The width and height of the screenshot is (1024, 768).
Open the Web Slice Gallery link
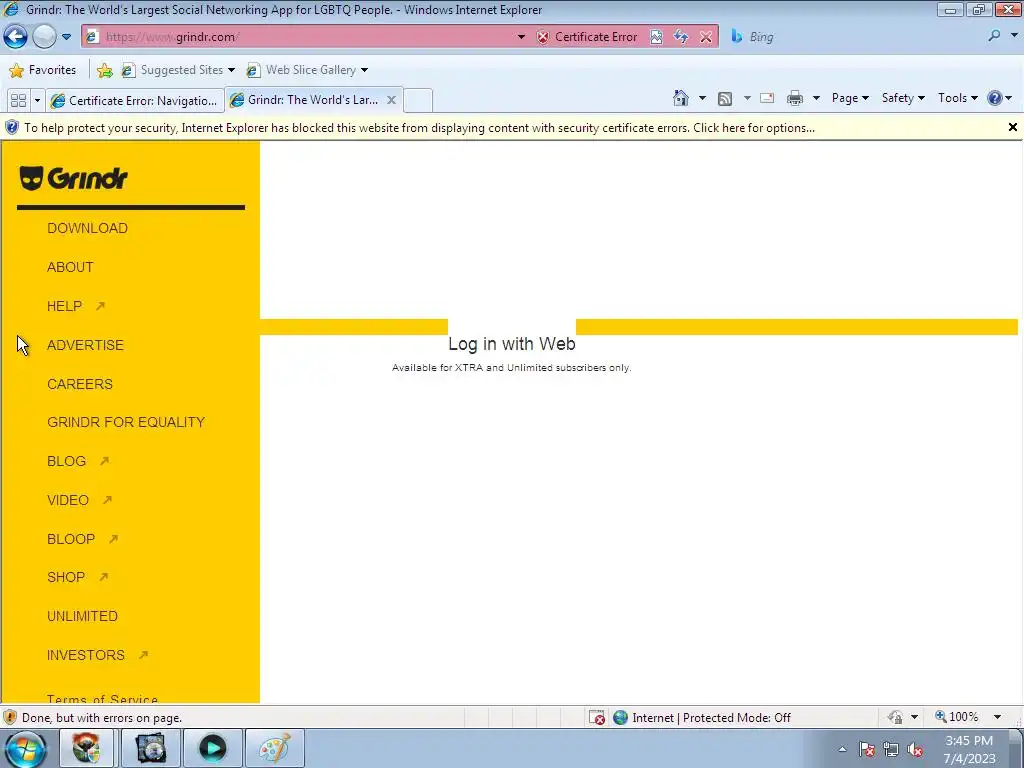click(307, 70)
